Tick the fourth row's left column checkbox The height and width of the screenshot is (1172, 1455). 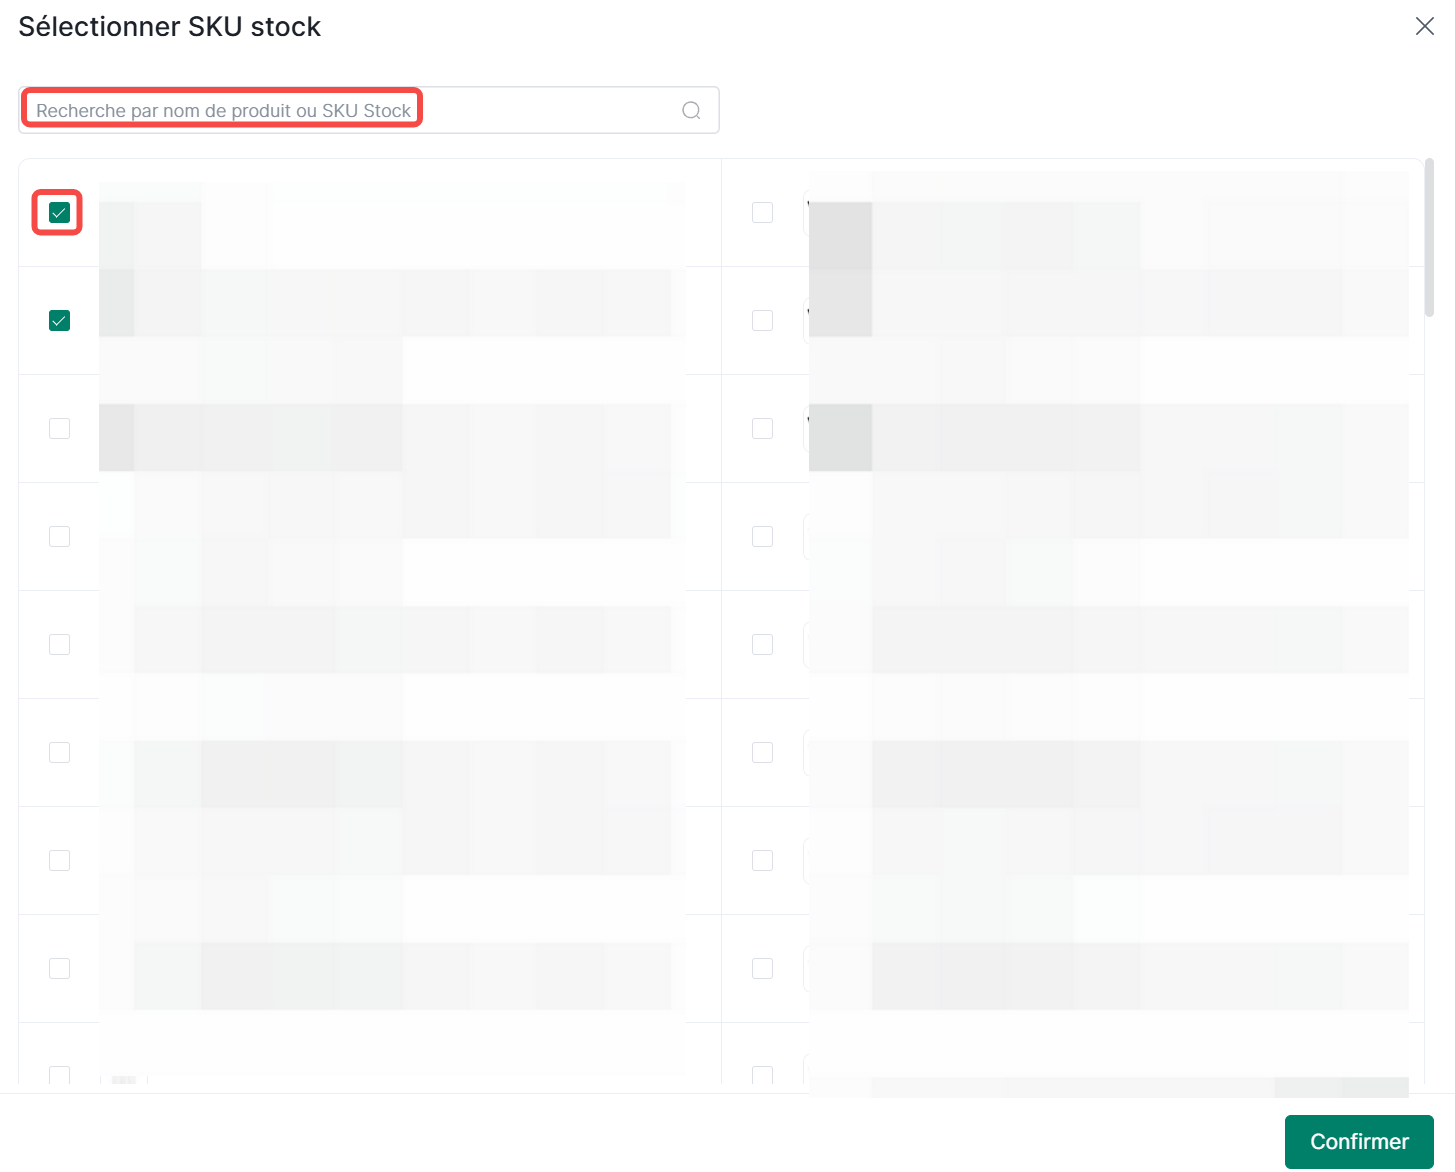pyautogui.click(x=60, y=537)
